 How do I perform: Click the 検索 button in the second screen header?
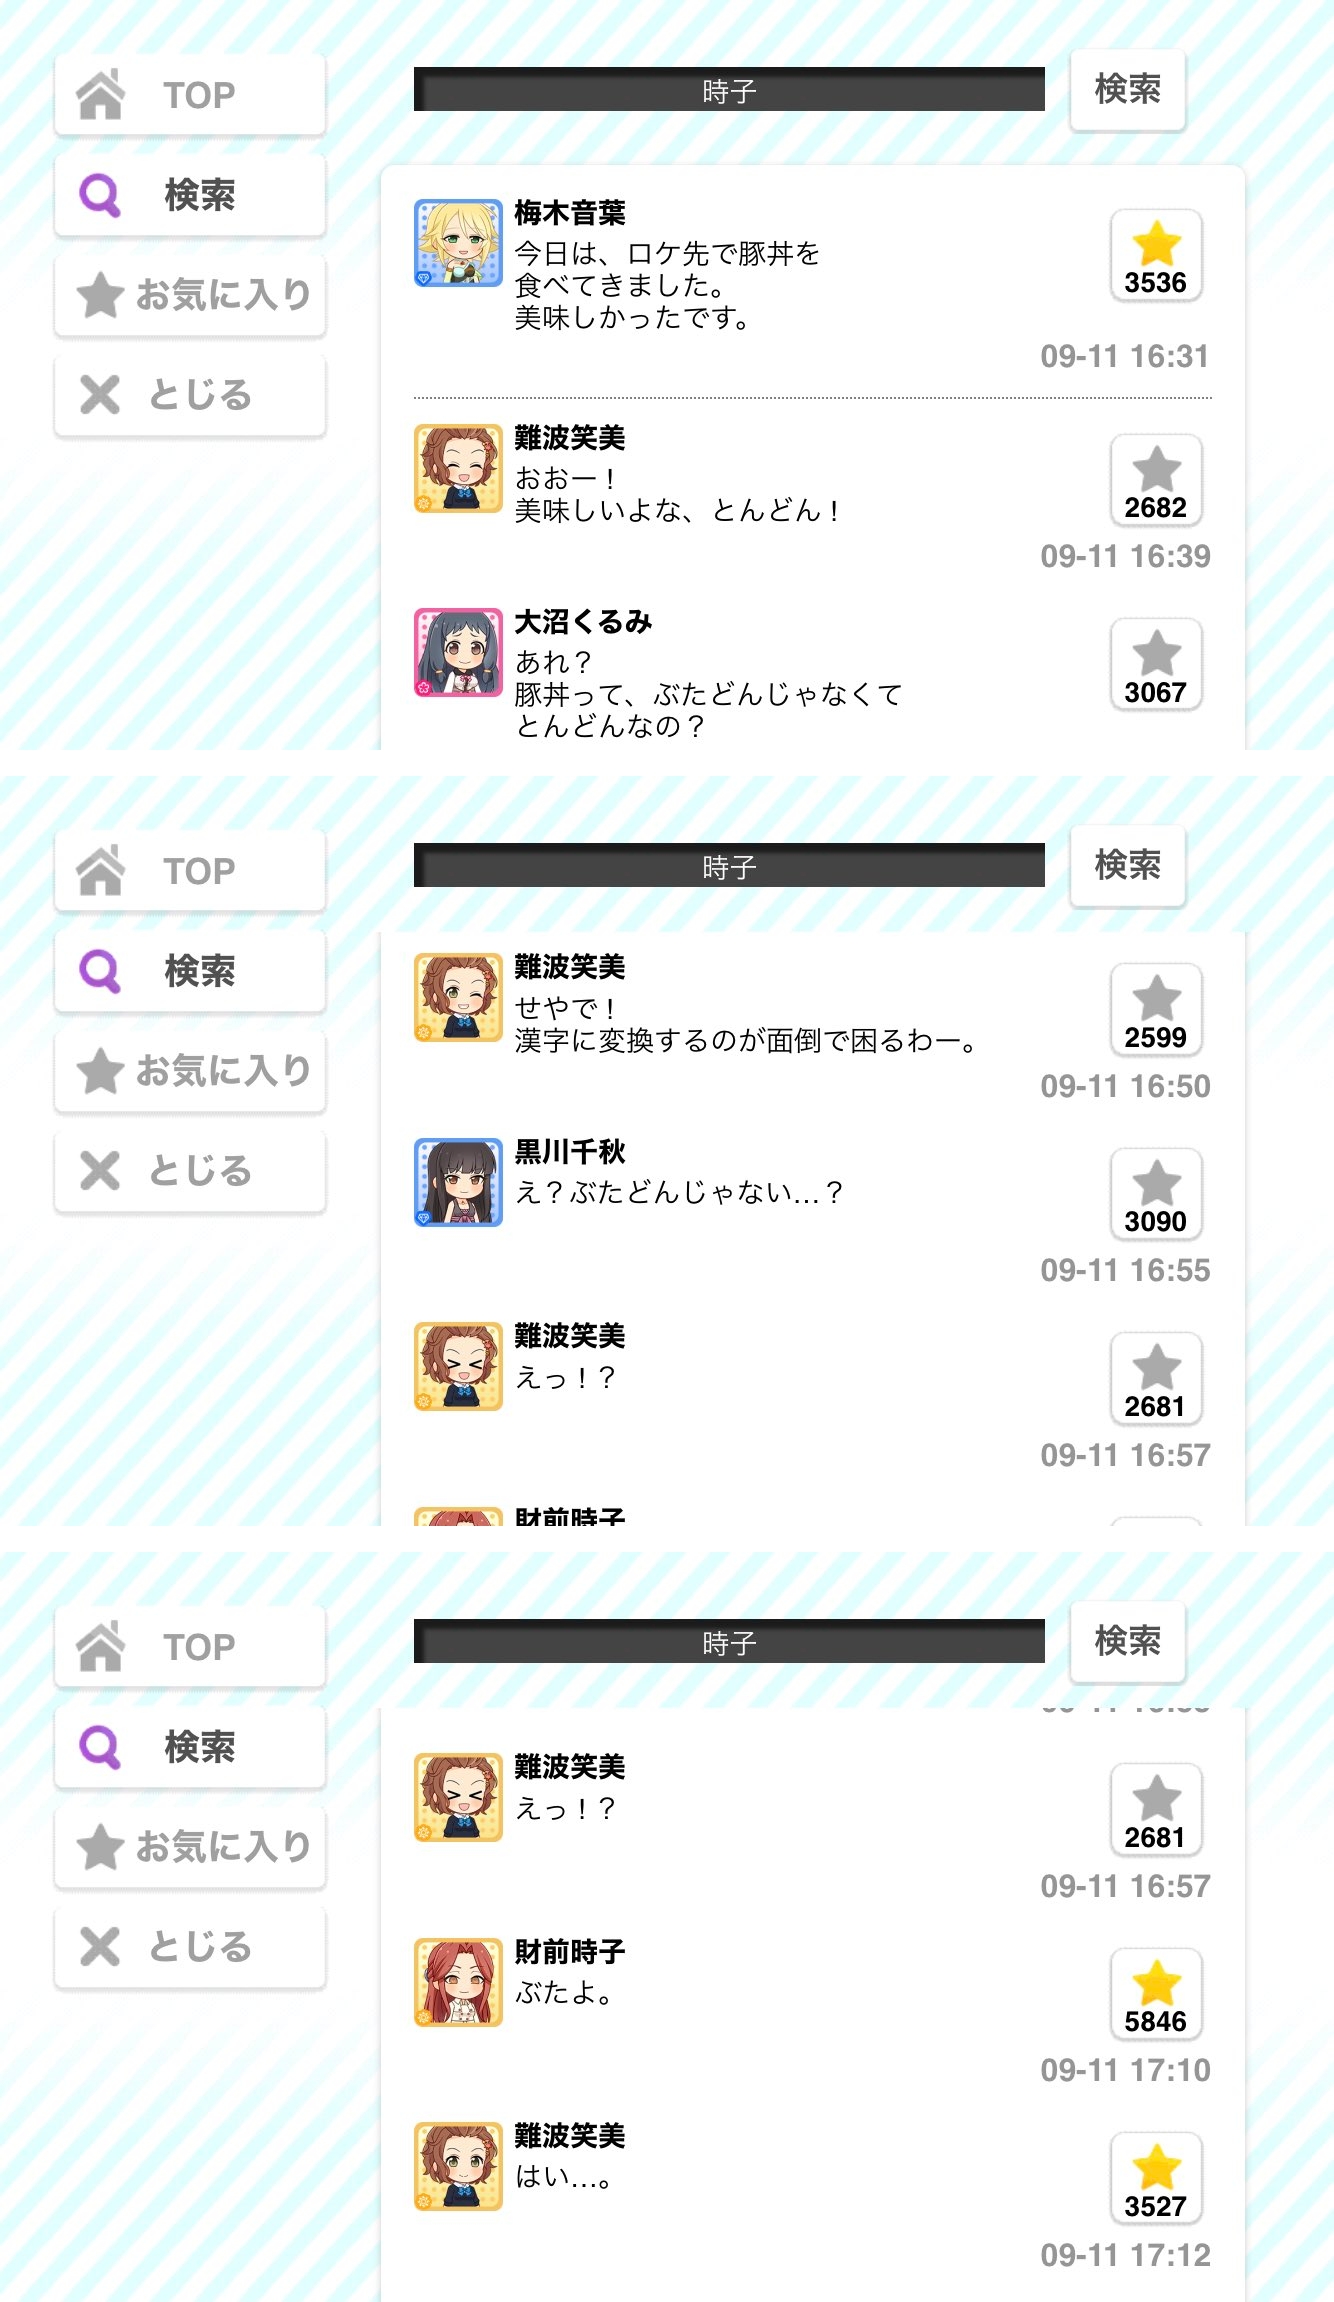[1128, 866]
